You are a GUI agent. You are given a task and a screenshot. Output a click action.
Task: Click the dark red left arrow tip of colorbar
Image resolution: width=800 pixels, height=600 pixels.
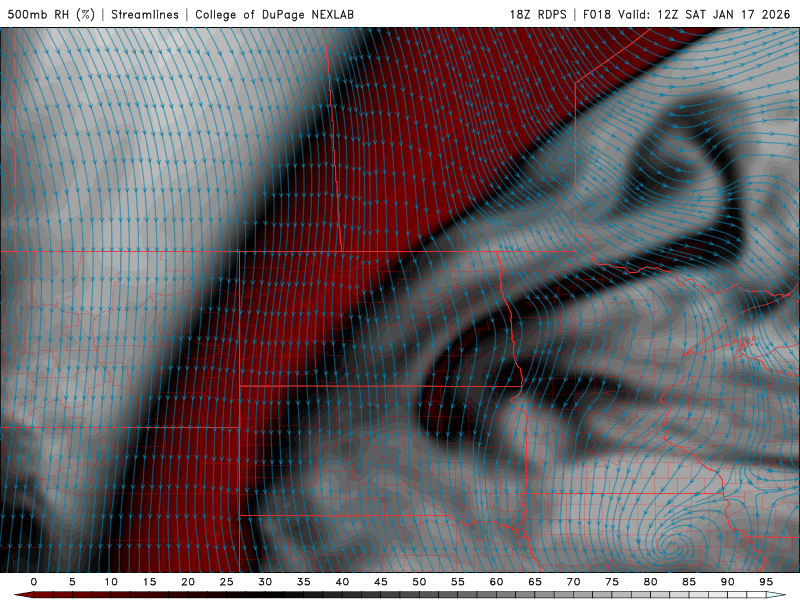tap(23, 595)
